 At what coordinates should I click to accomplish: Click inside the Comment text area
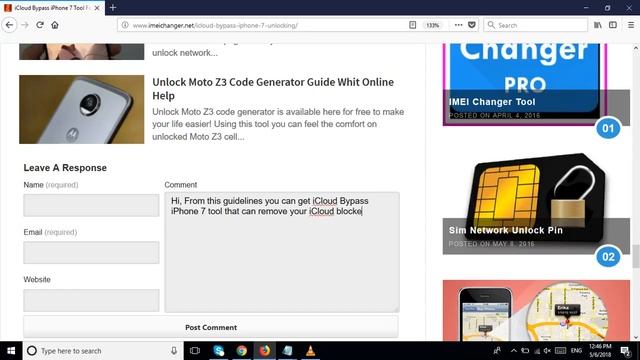(282, 252)
